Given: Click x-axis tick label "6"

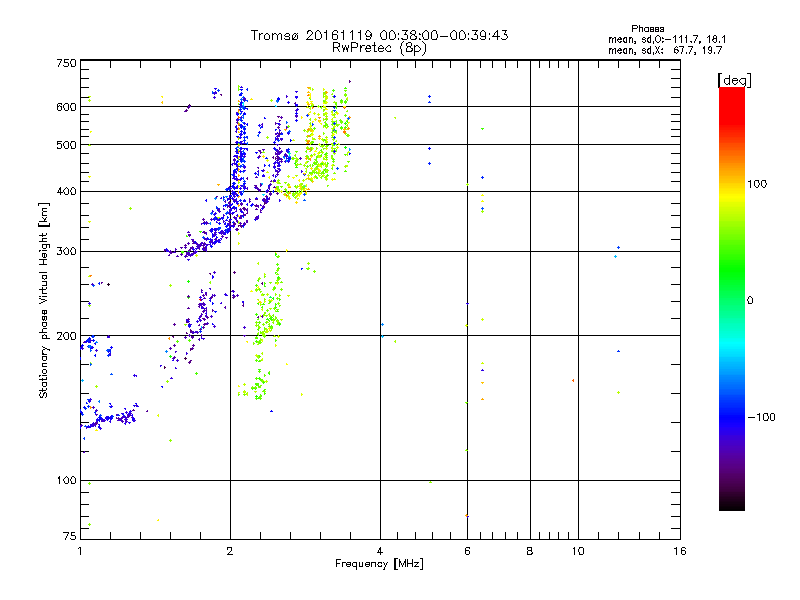Looking at the screenshot, I should (x=467, y=551).
